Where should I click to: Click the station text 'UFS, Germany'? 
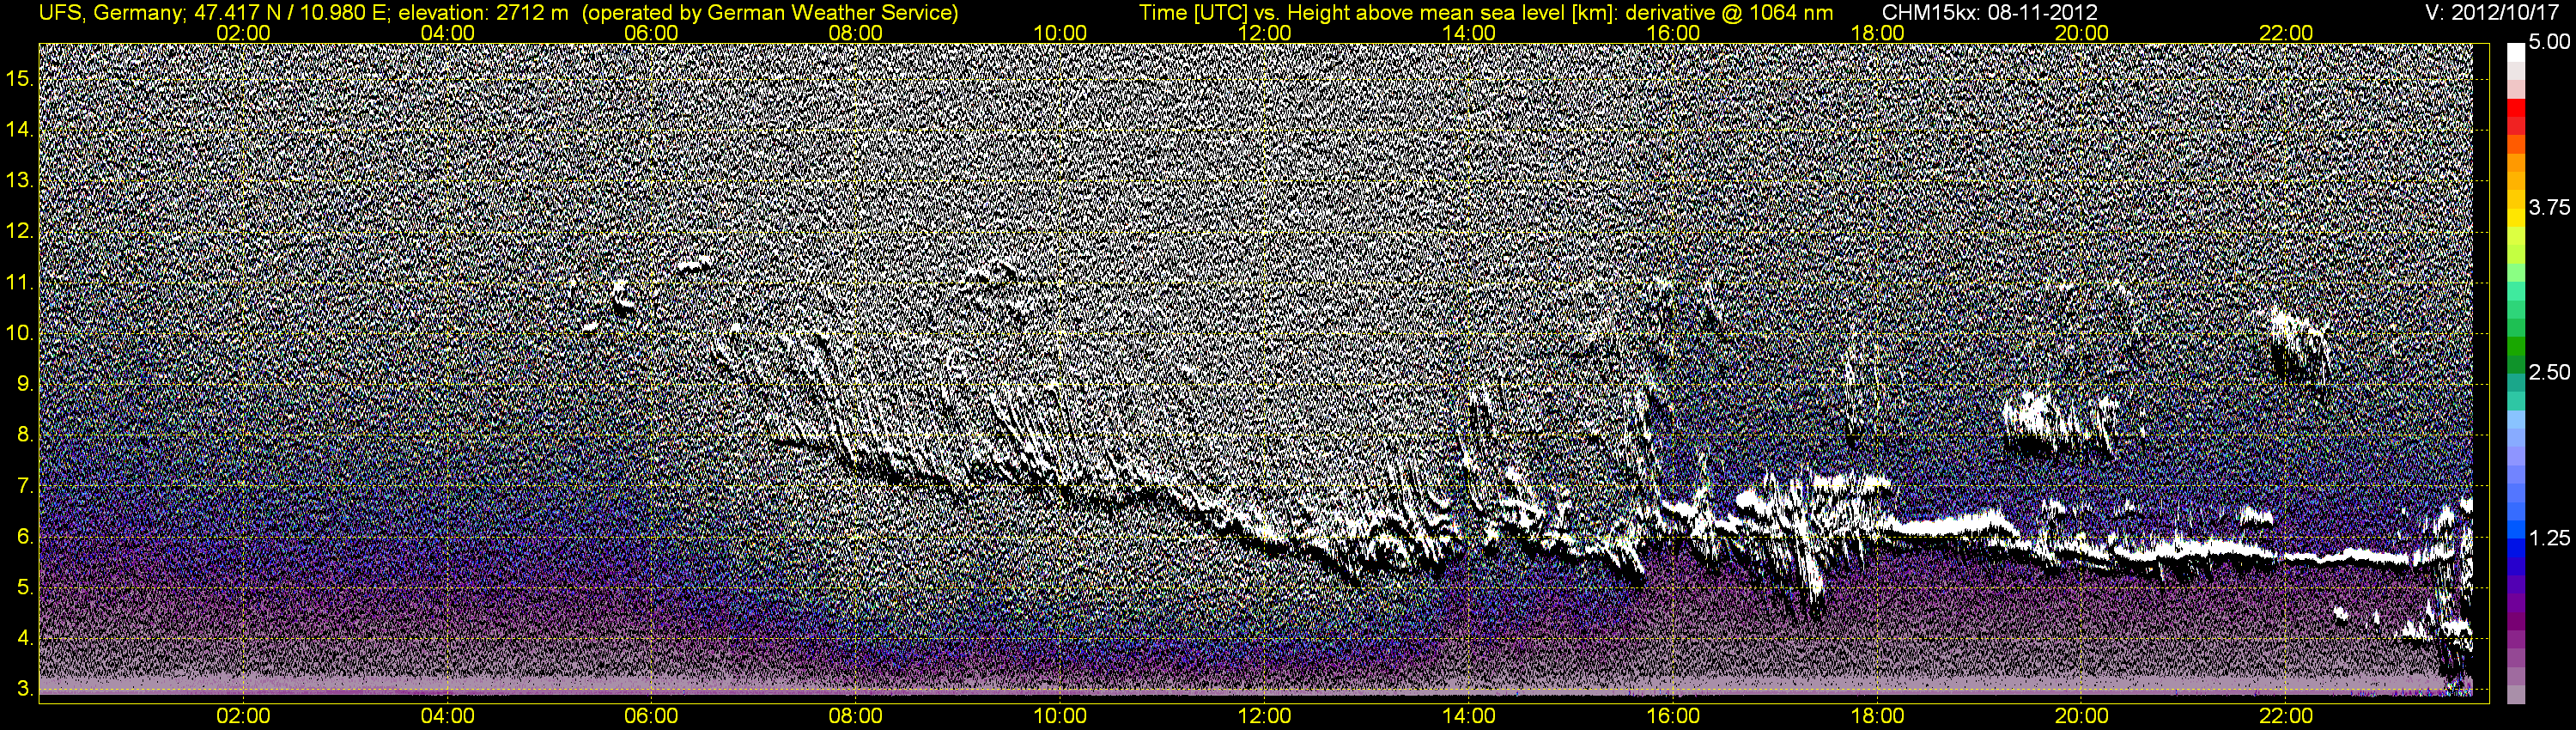pyautogui.click(x=110, y=12)
